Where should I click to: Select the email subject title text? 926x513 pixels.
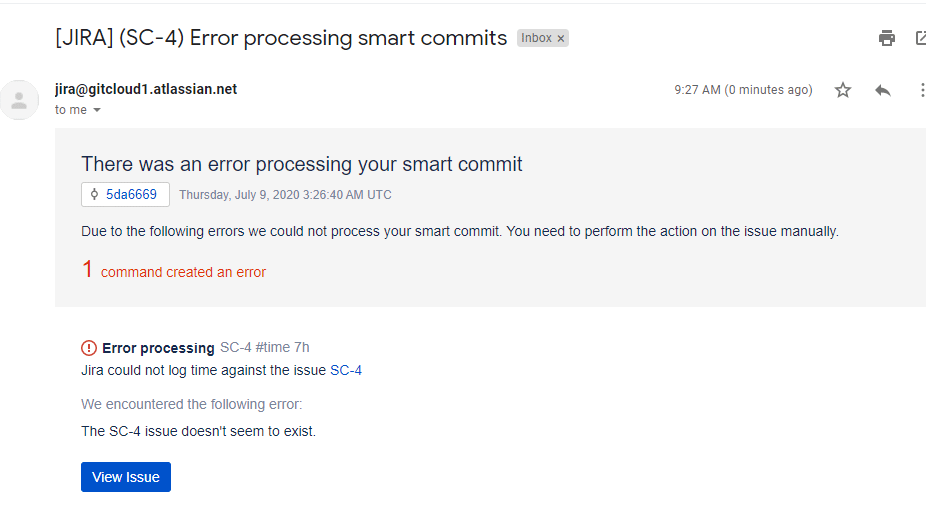click(x=281, y=38)
